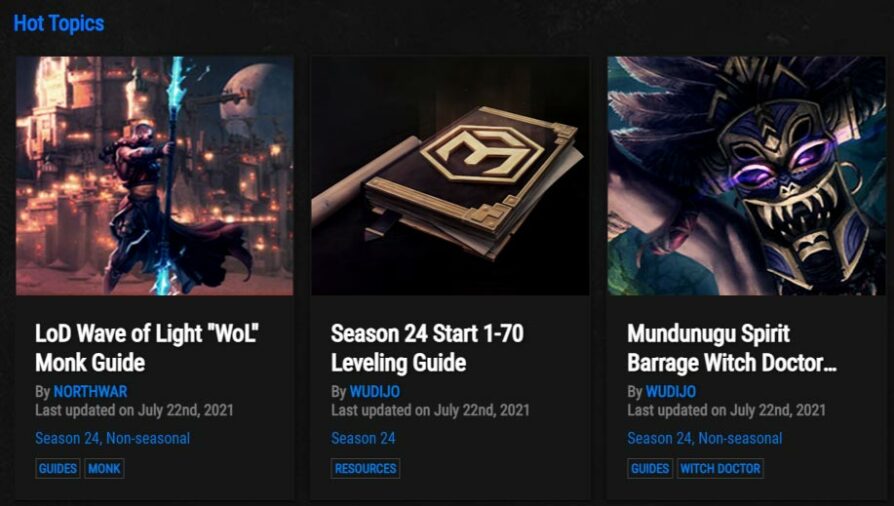Click the GUIDES tag on Witch Doctor card
The height and width of the screenshot is (506, 894).
click(650, 468)
